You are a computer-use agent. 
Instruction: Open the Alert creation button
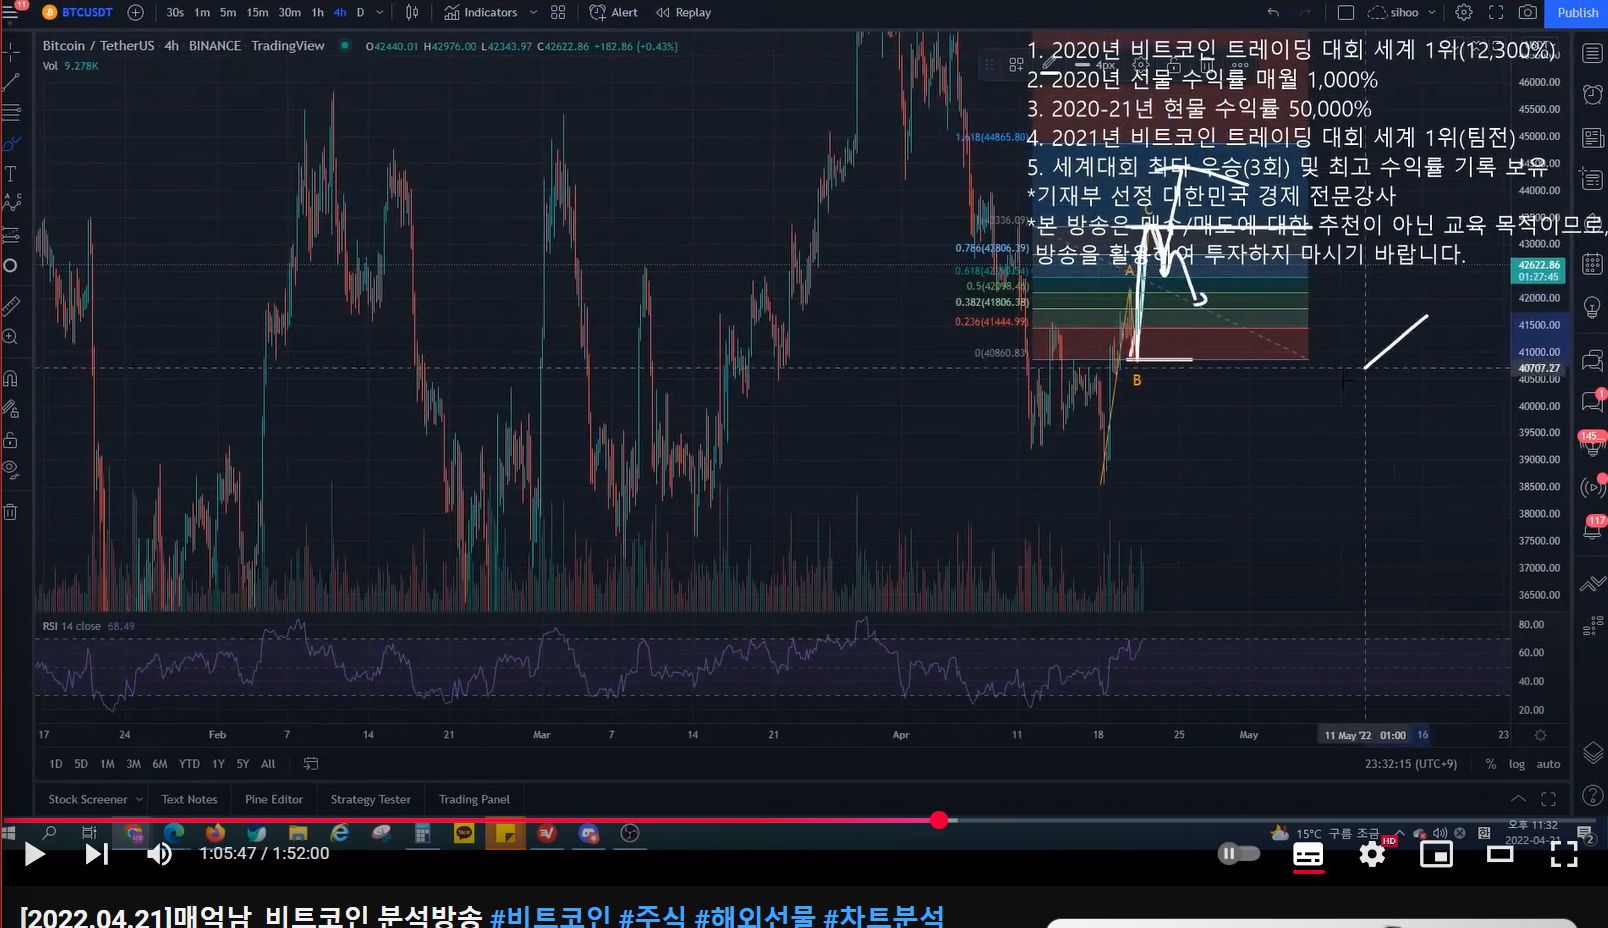614,13
